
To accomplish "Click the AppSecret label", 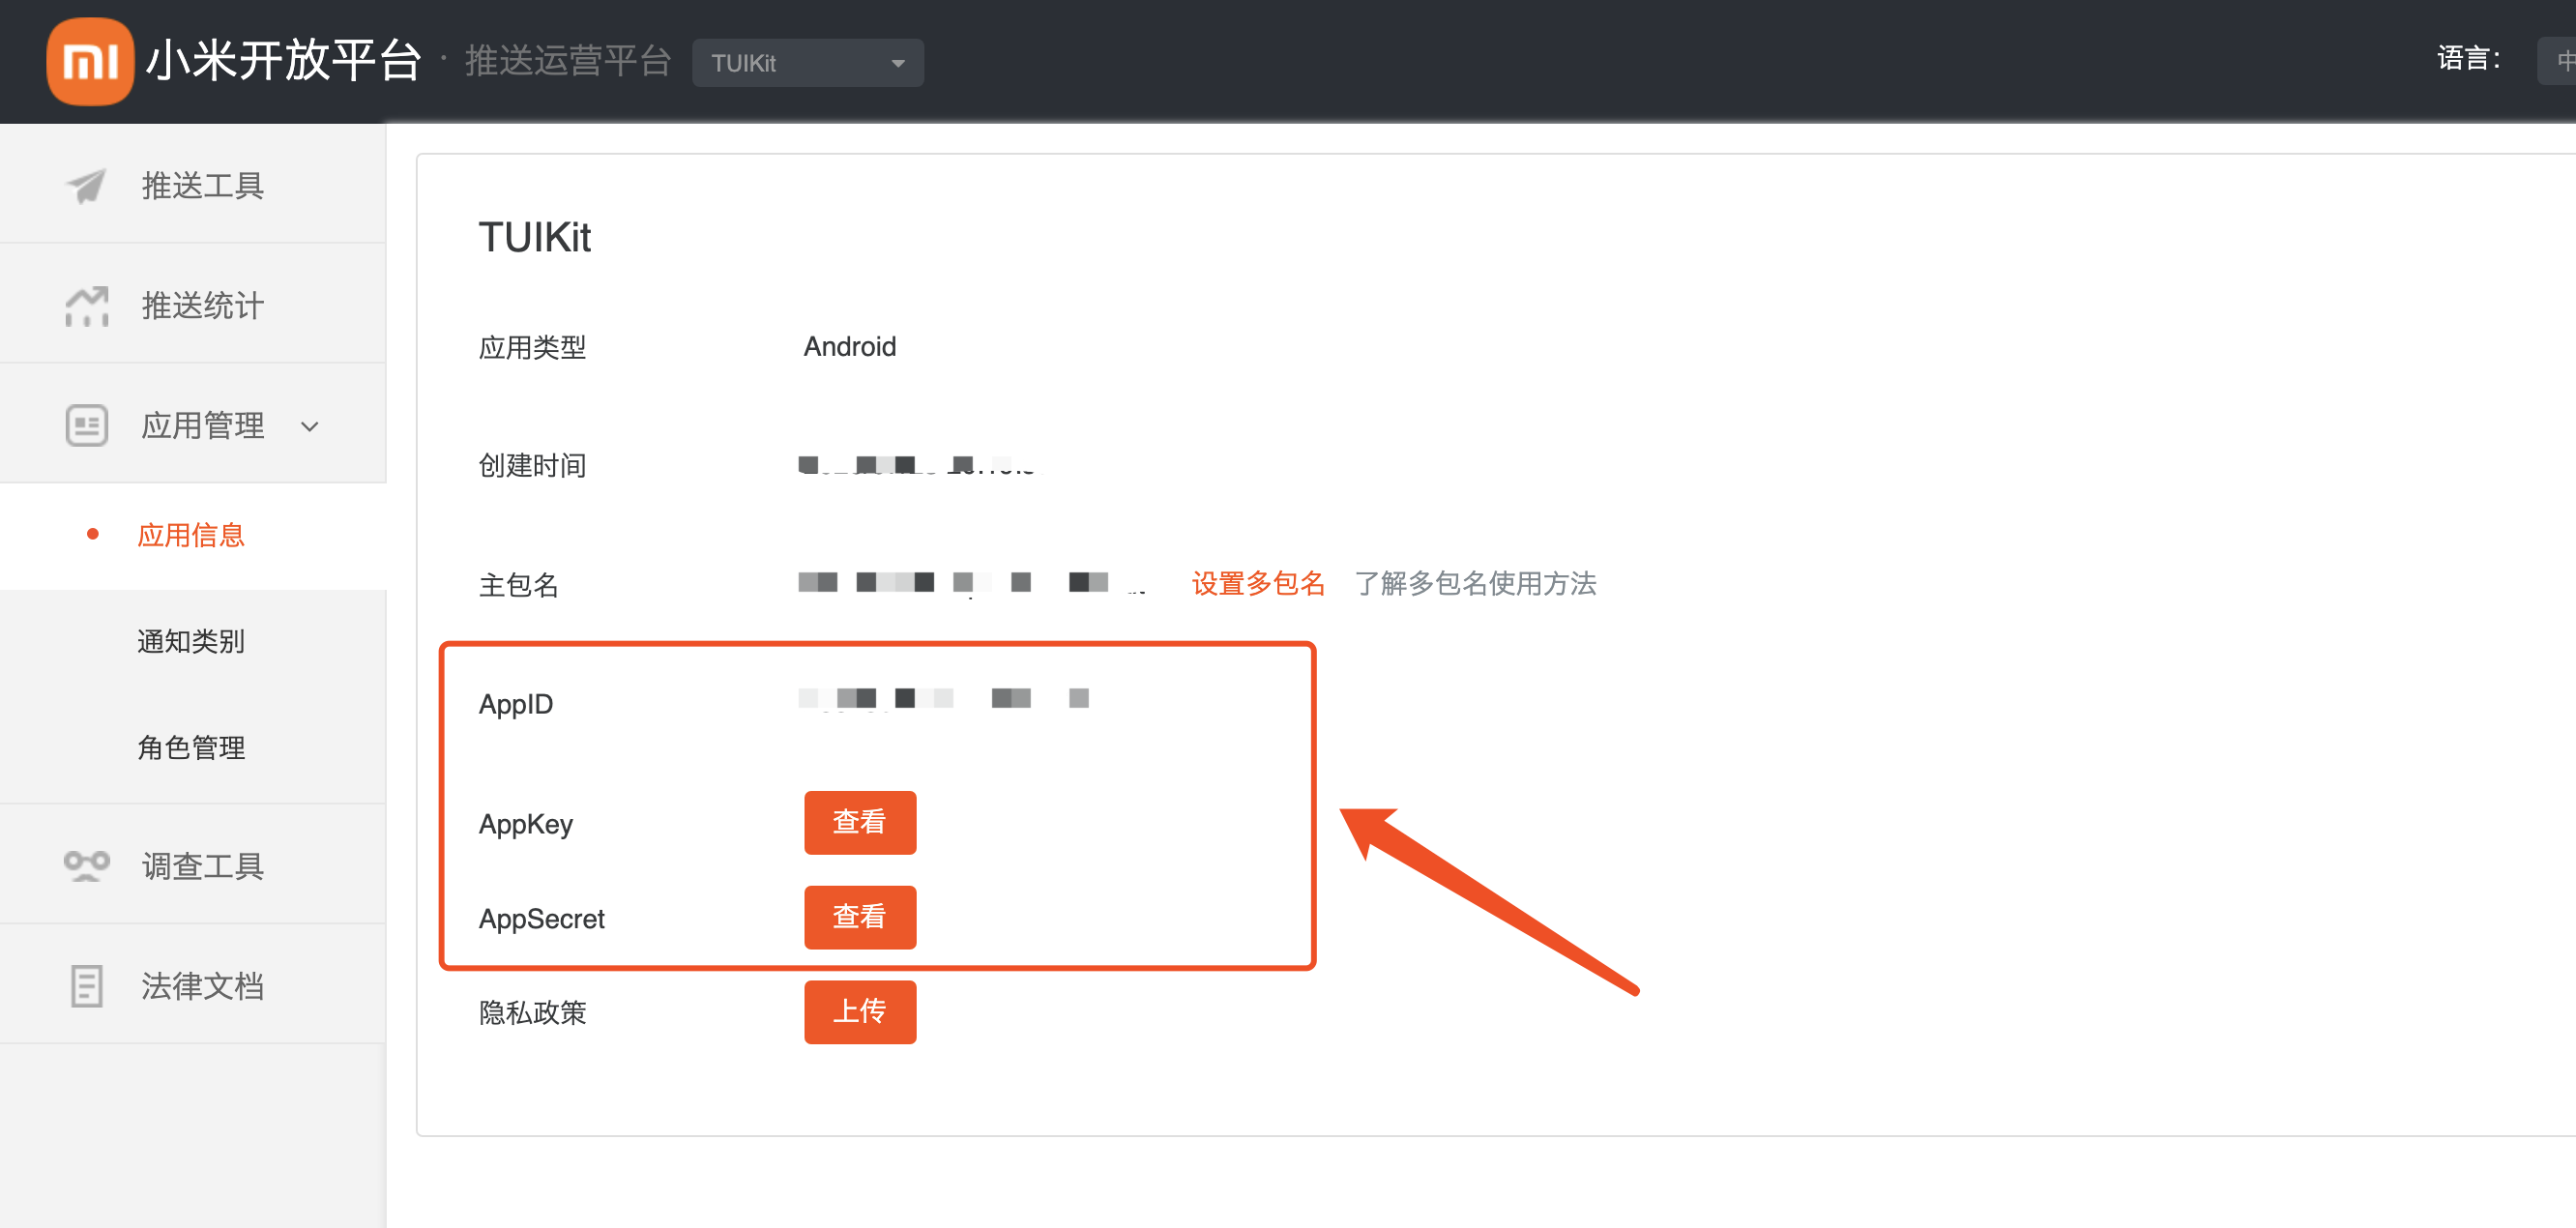I will coord(542,919).
